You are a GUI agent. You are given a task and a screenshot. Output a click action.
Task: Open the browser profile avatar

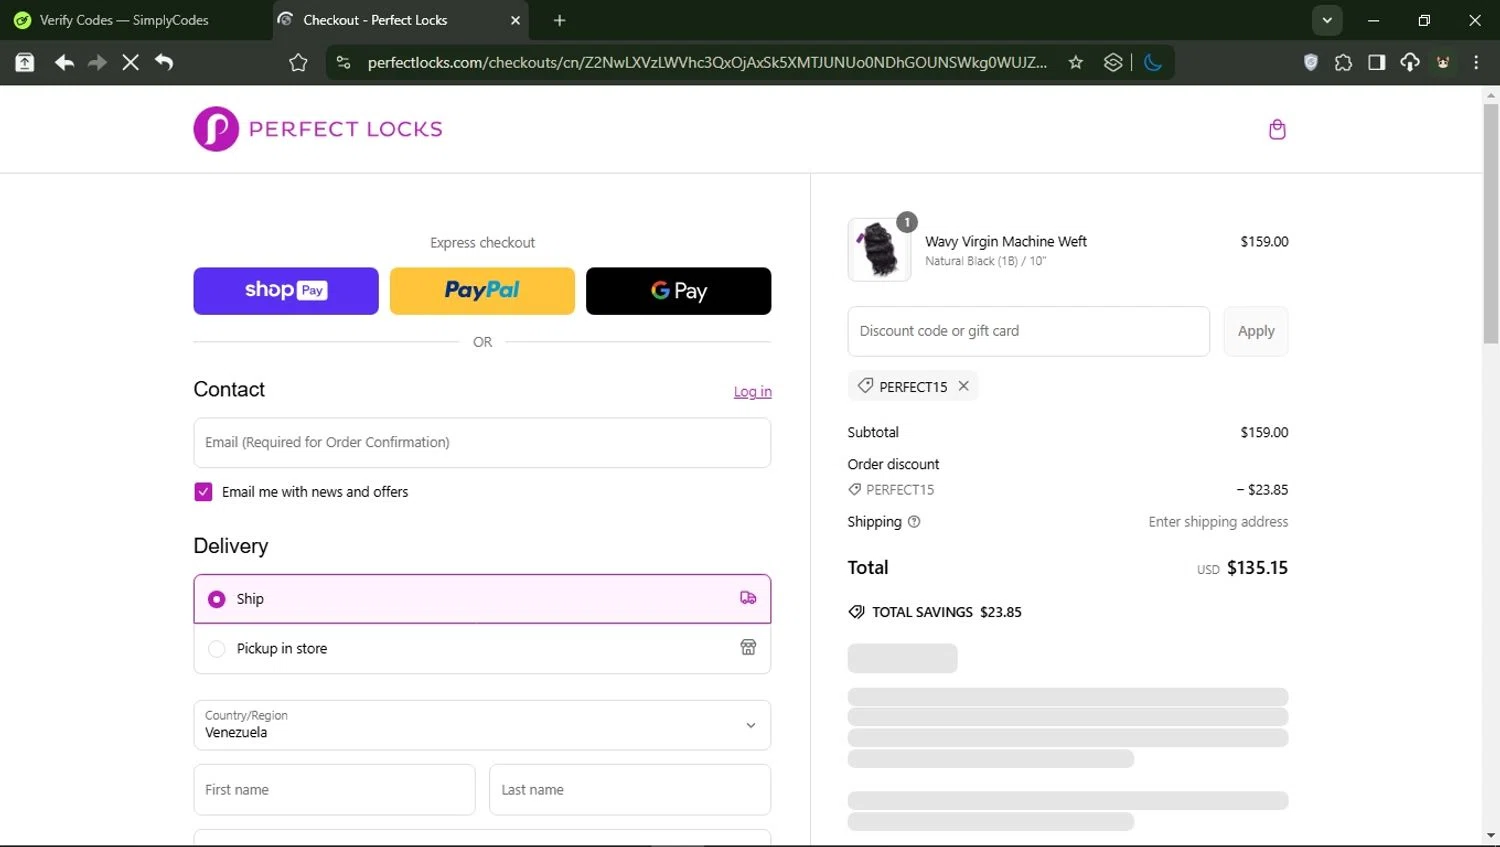coord(1443,62)
